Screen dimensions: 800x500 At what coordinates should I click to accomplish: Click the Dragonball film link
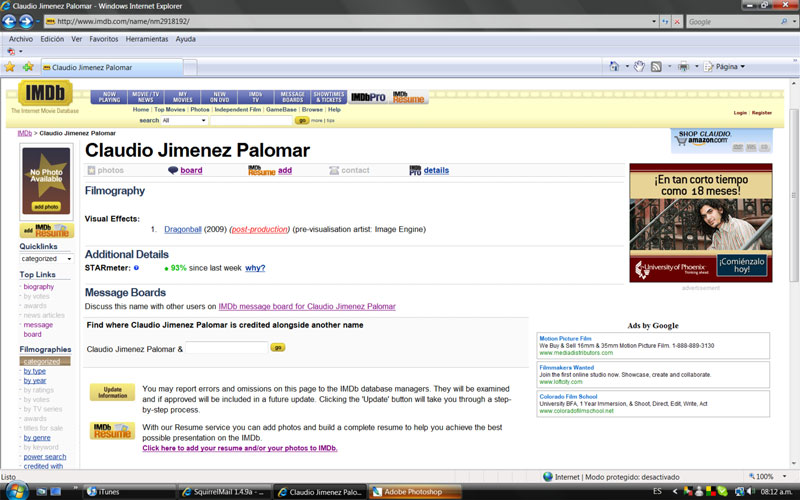[183, 230]
